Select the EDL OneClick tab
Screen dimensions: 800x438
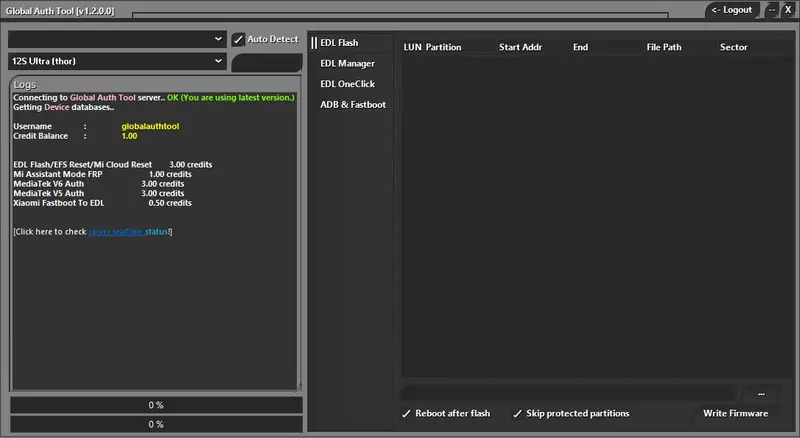coord(347,84)
